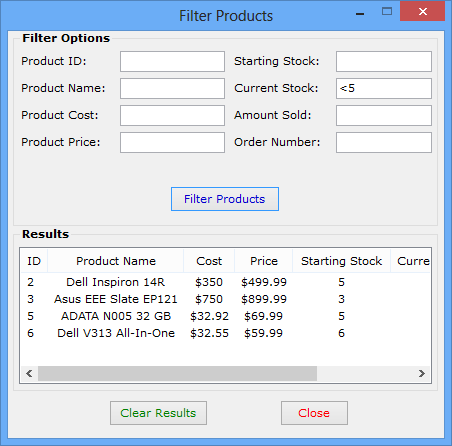Run the Filter Products button

tap(225, 199)
